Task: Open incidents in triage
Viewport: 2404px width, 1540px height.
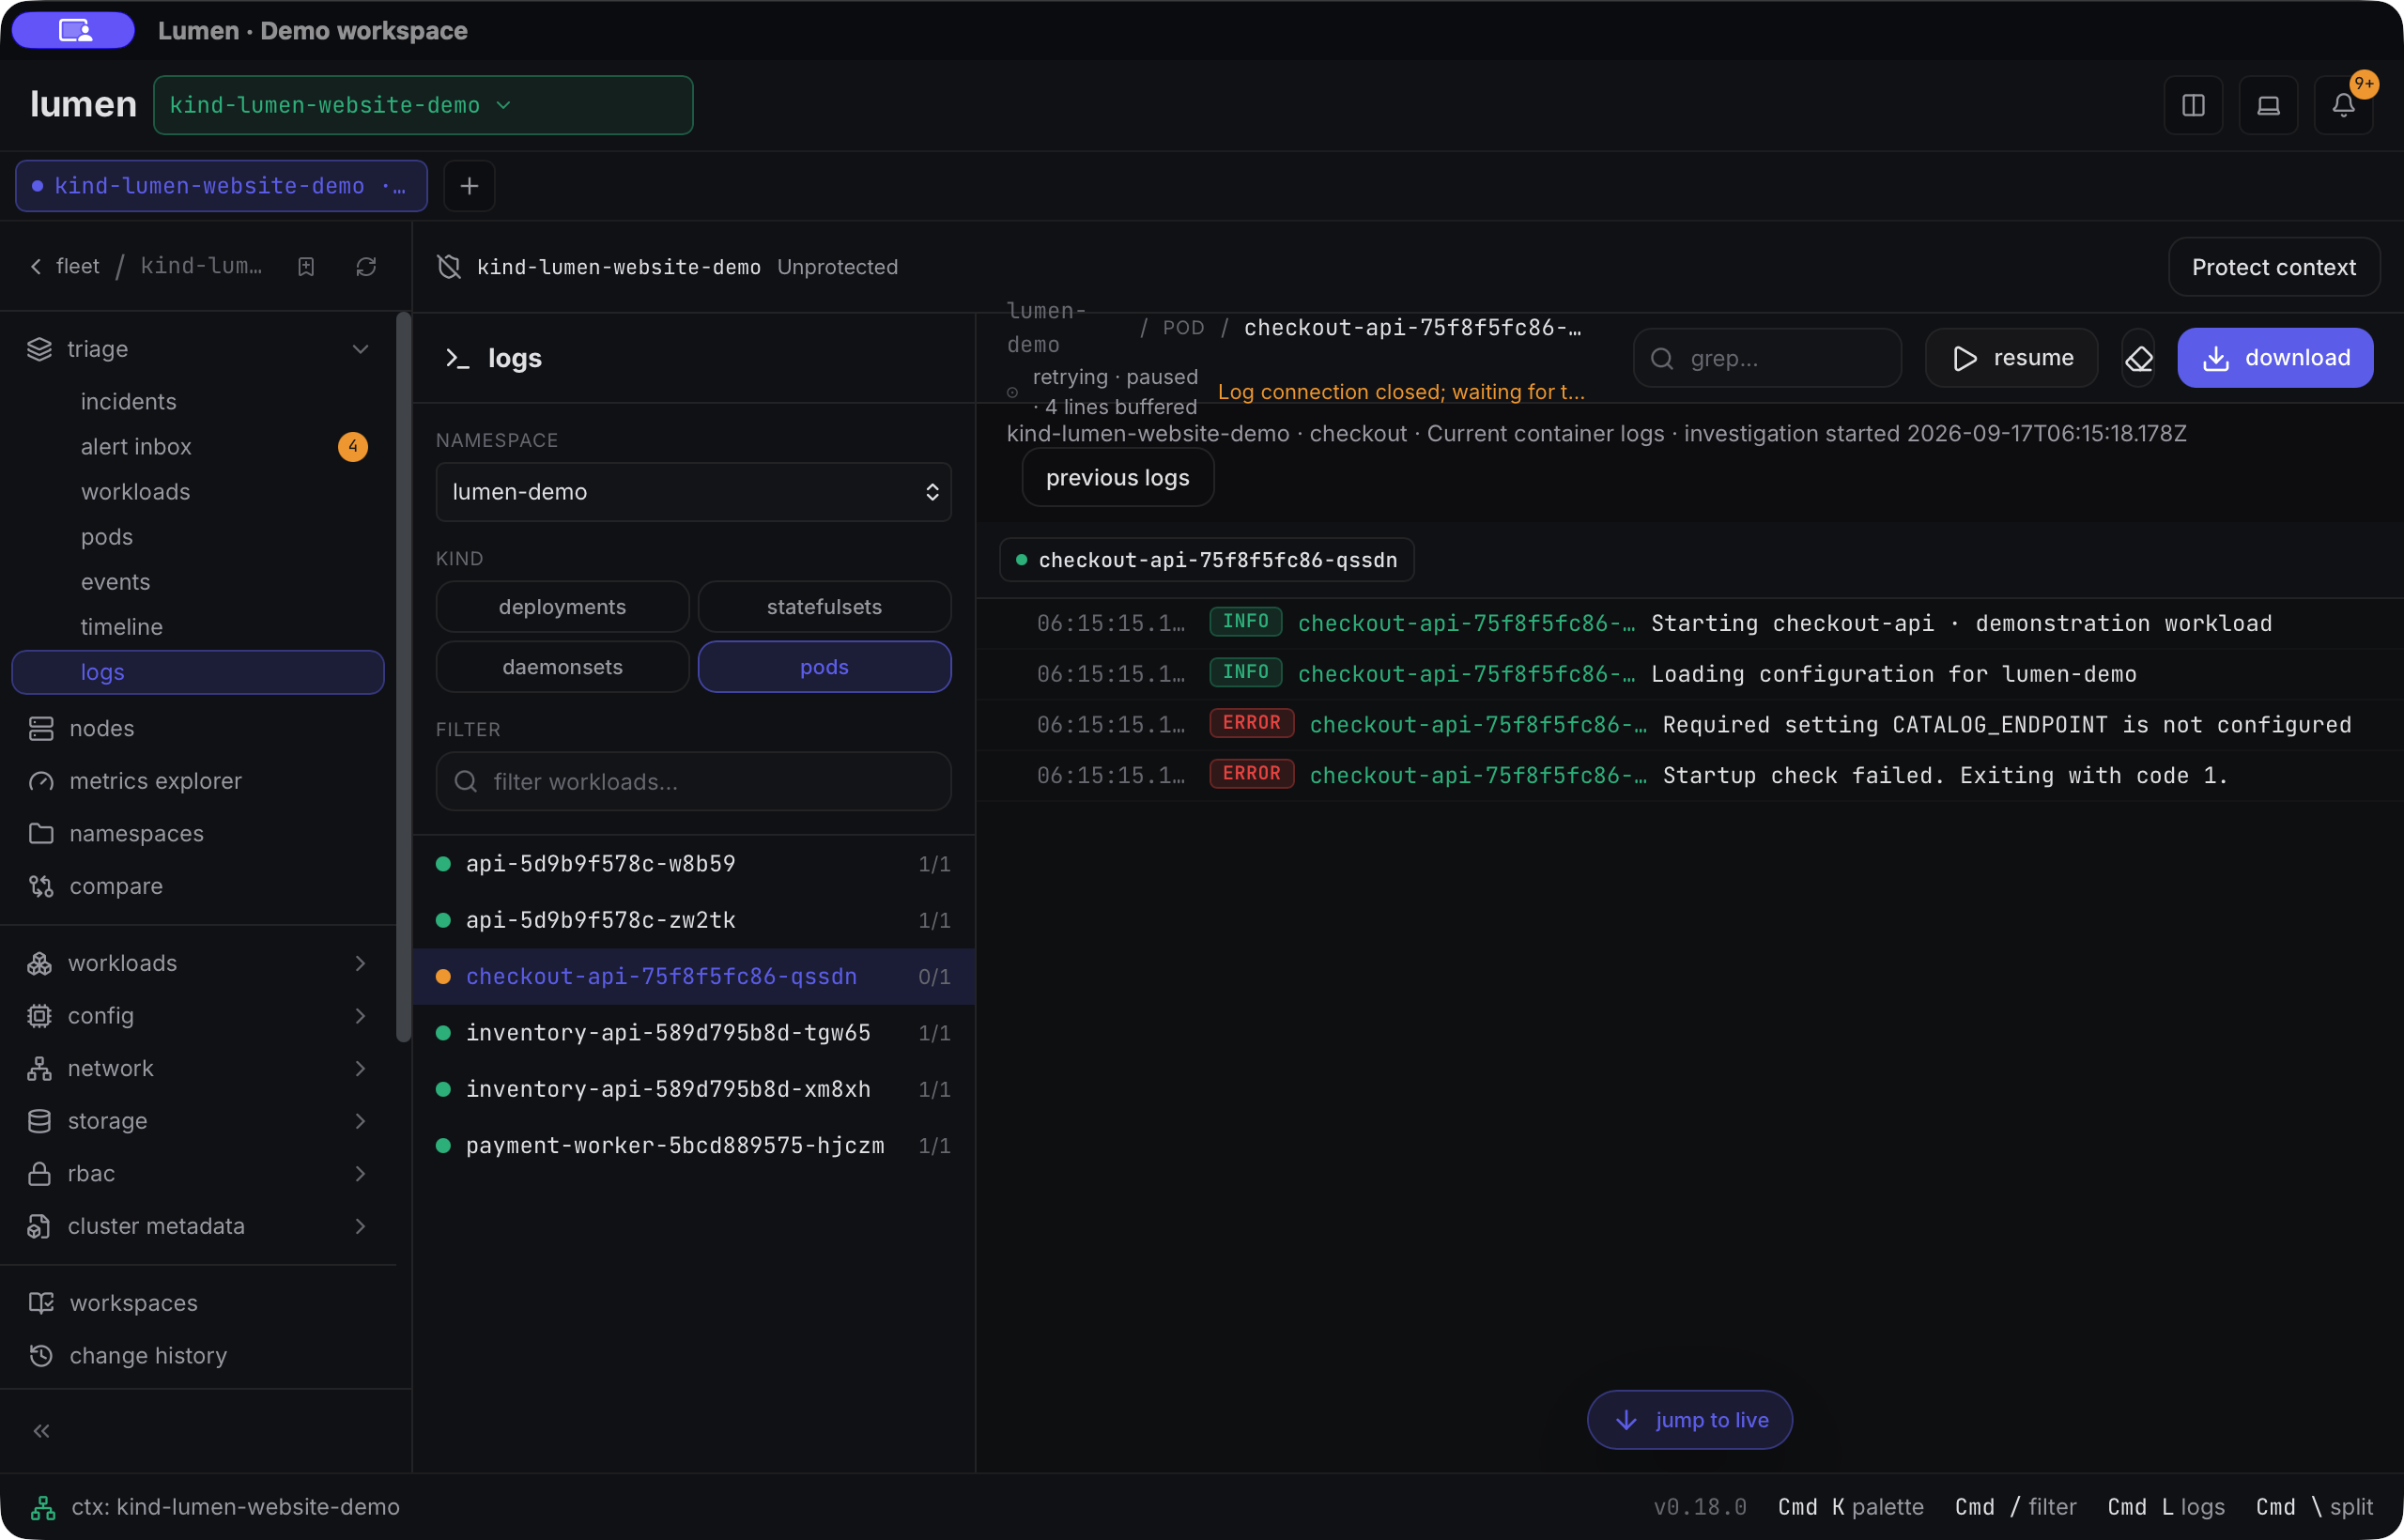Action: tap(198, 401)
